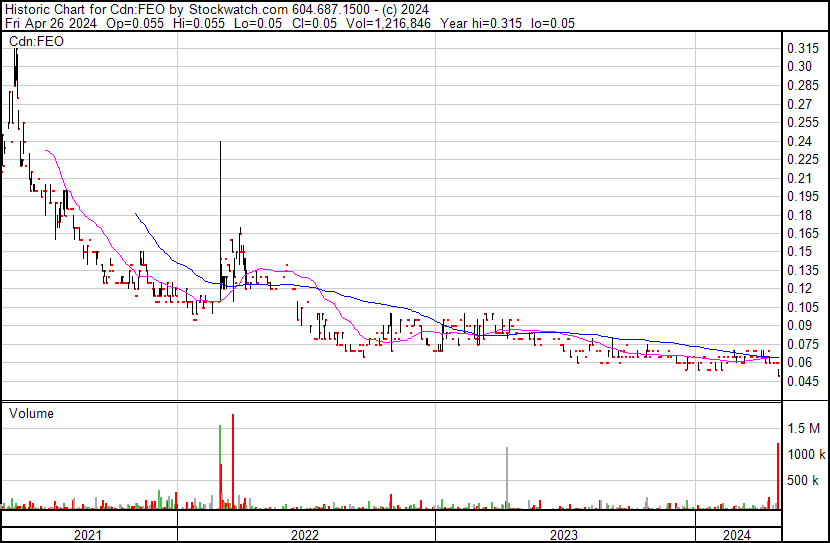Click the Volume panel label
This screenshot has height=543, width=830.
31,413
